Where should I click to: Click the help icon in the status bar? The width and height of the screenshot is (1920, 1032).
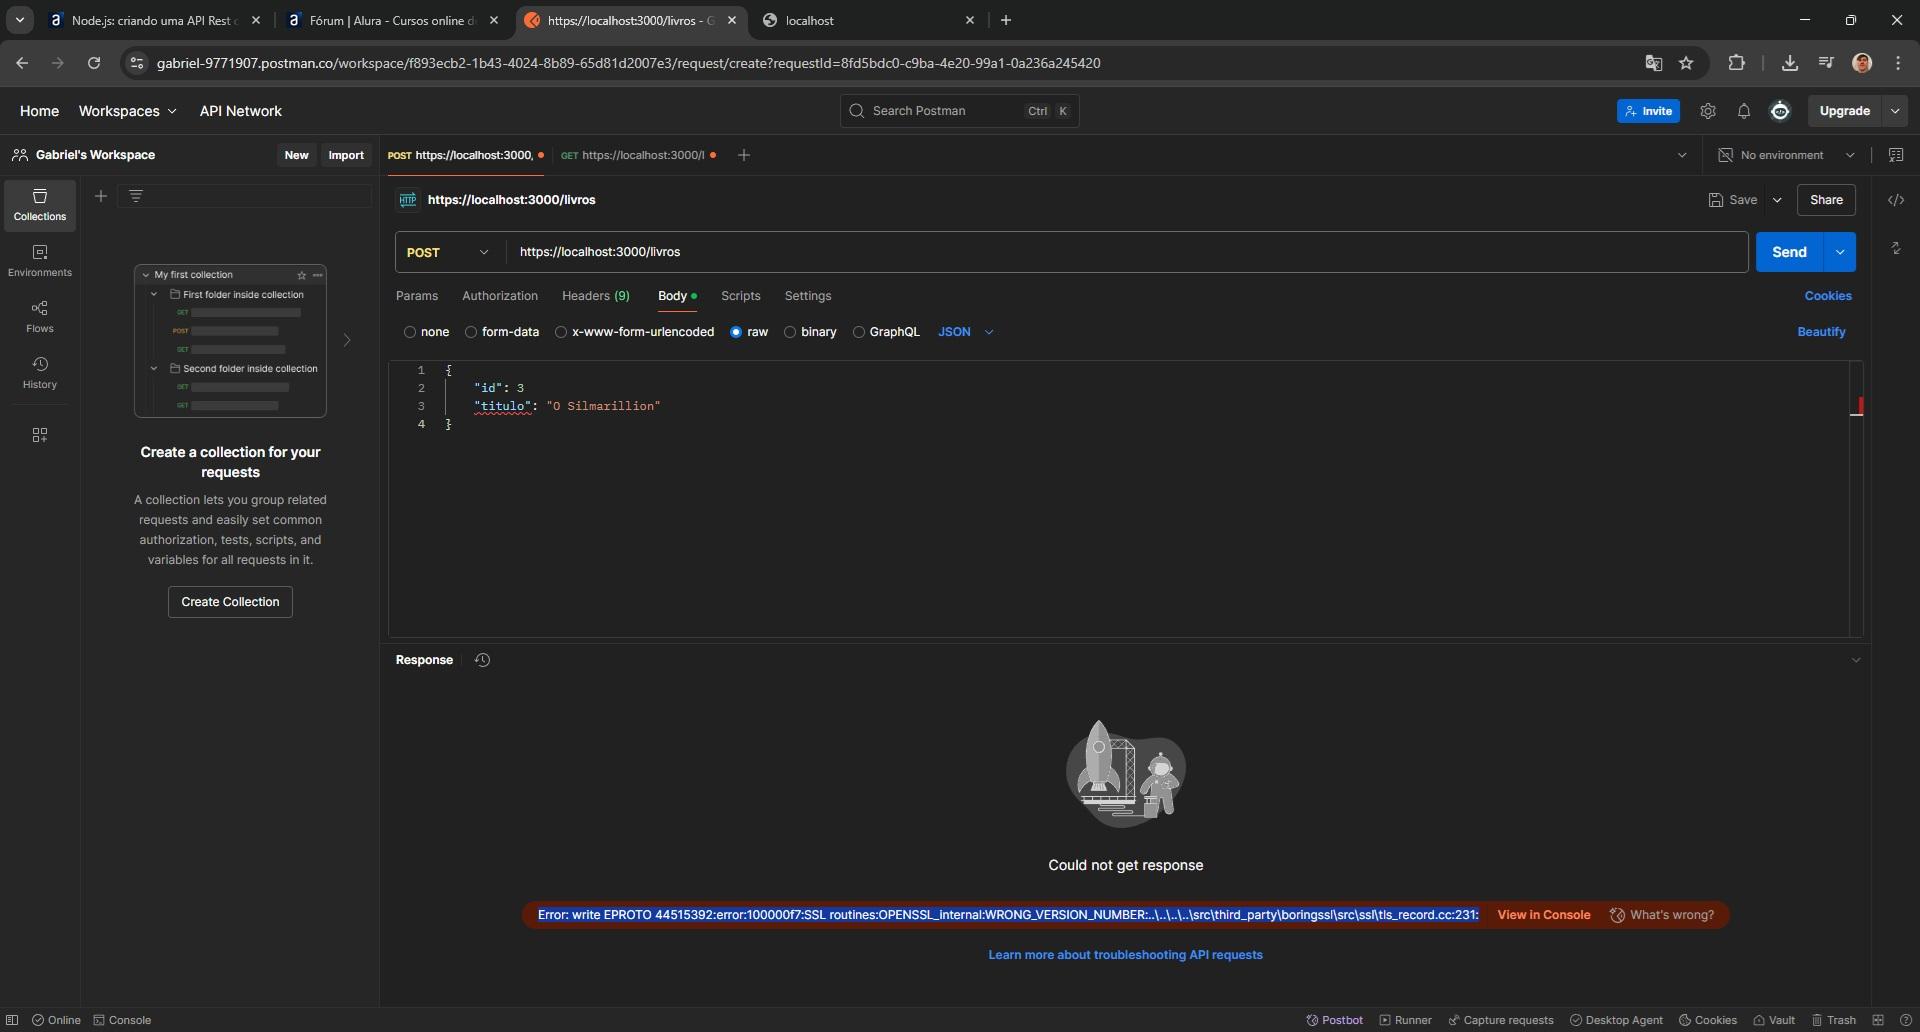1906,1020
